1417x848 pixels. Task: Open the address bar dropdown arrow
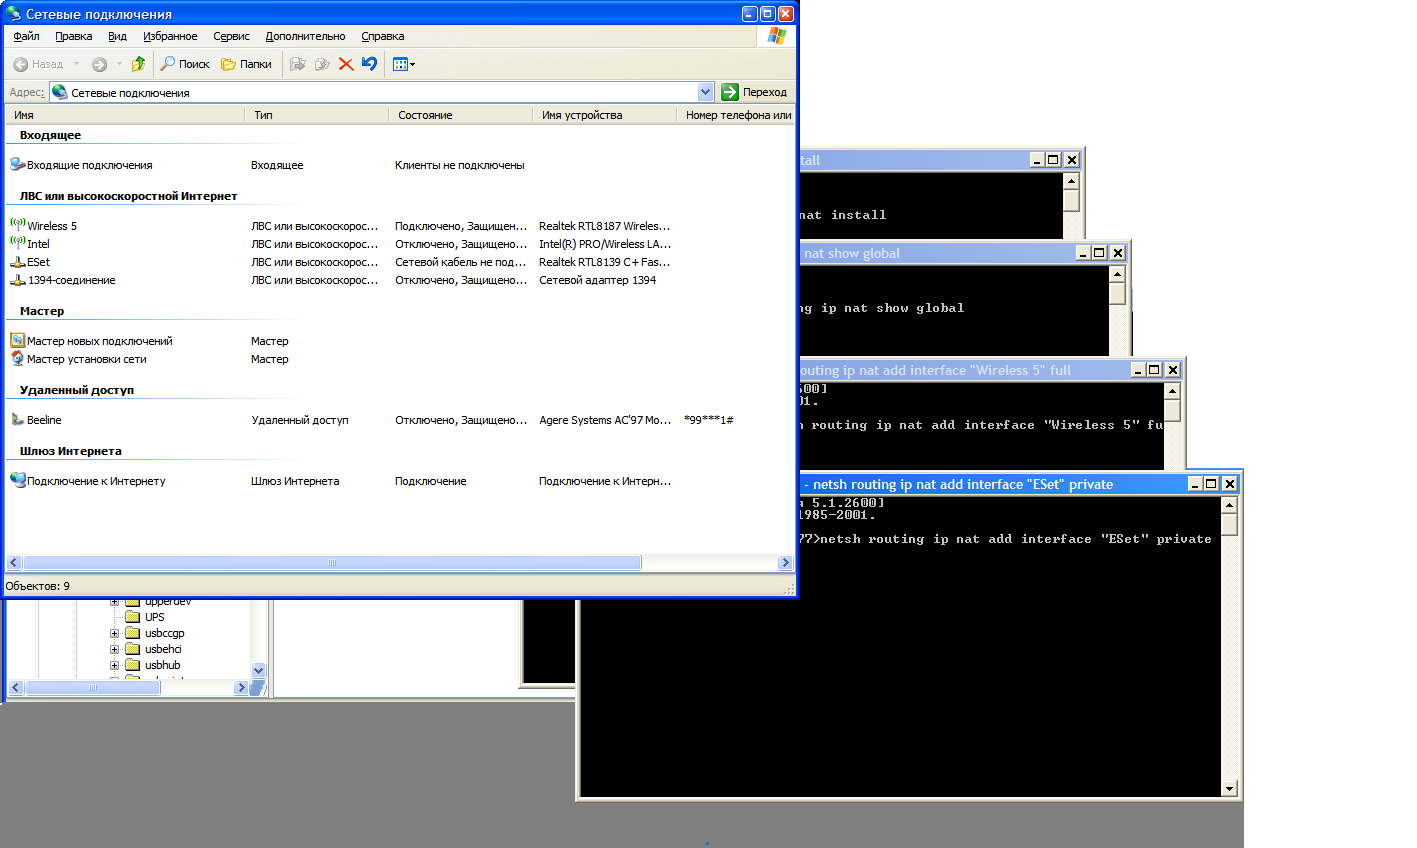click(705, 92)
